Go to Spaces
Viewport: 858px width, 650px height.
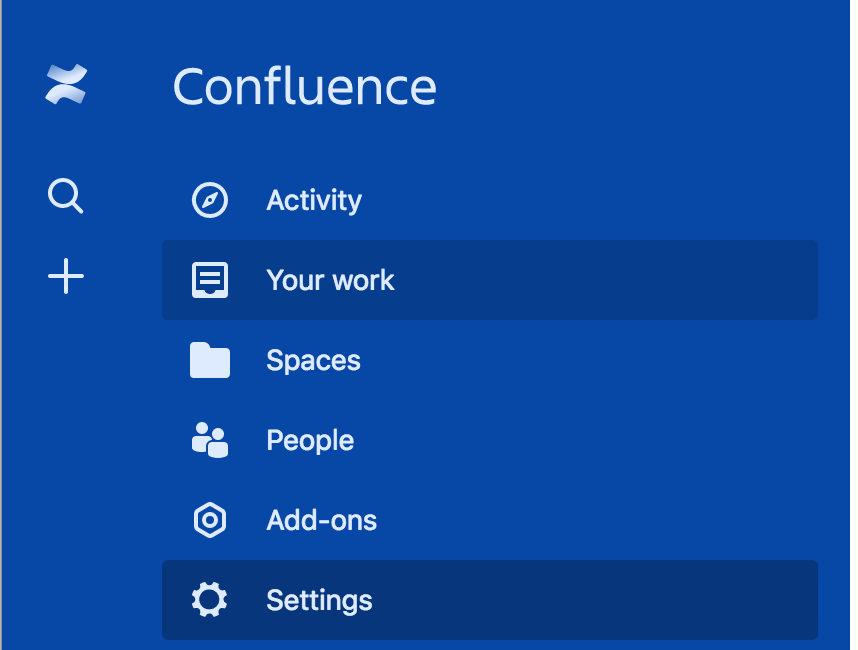coord(490,360)
